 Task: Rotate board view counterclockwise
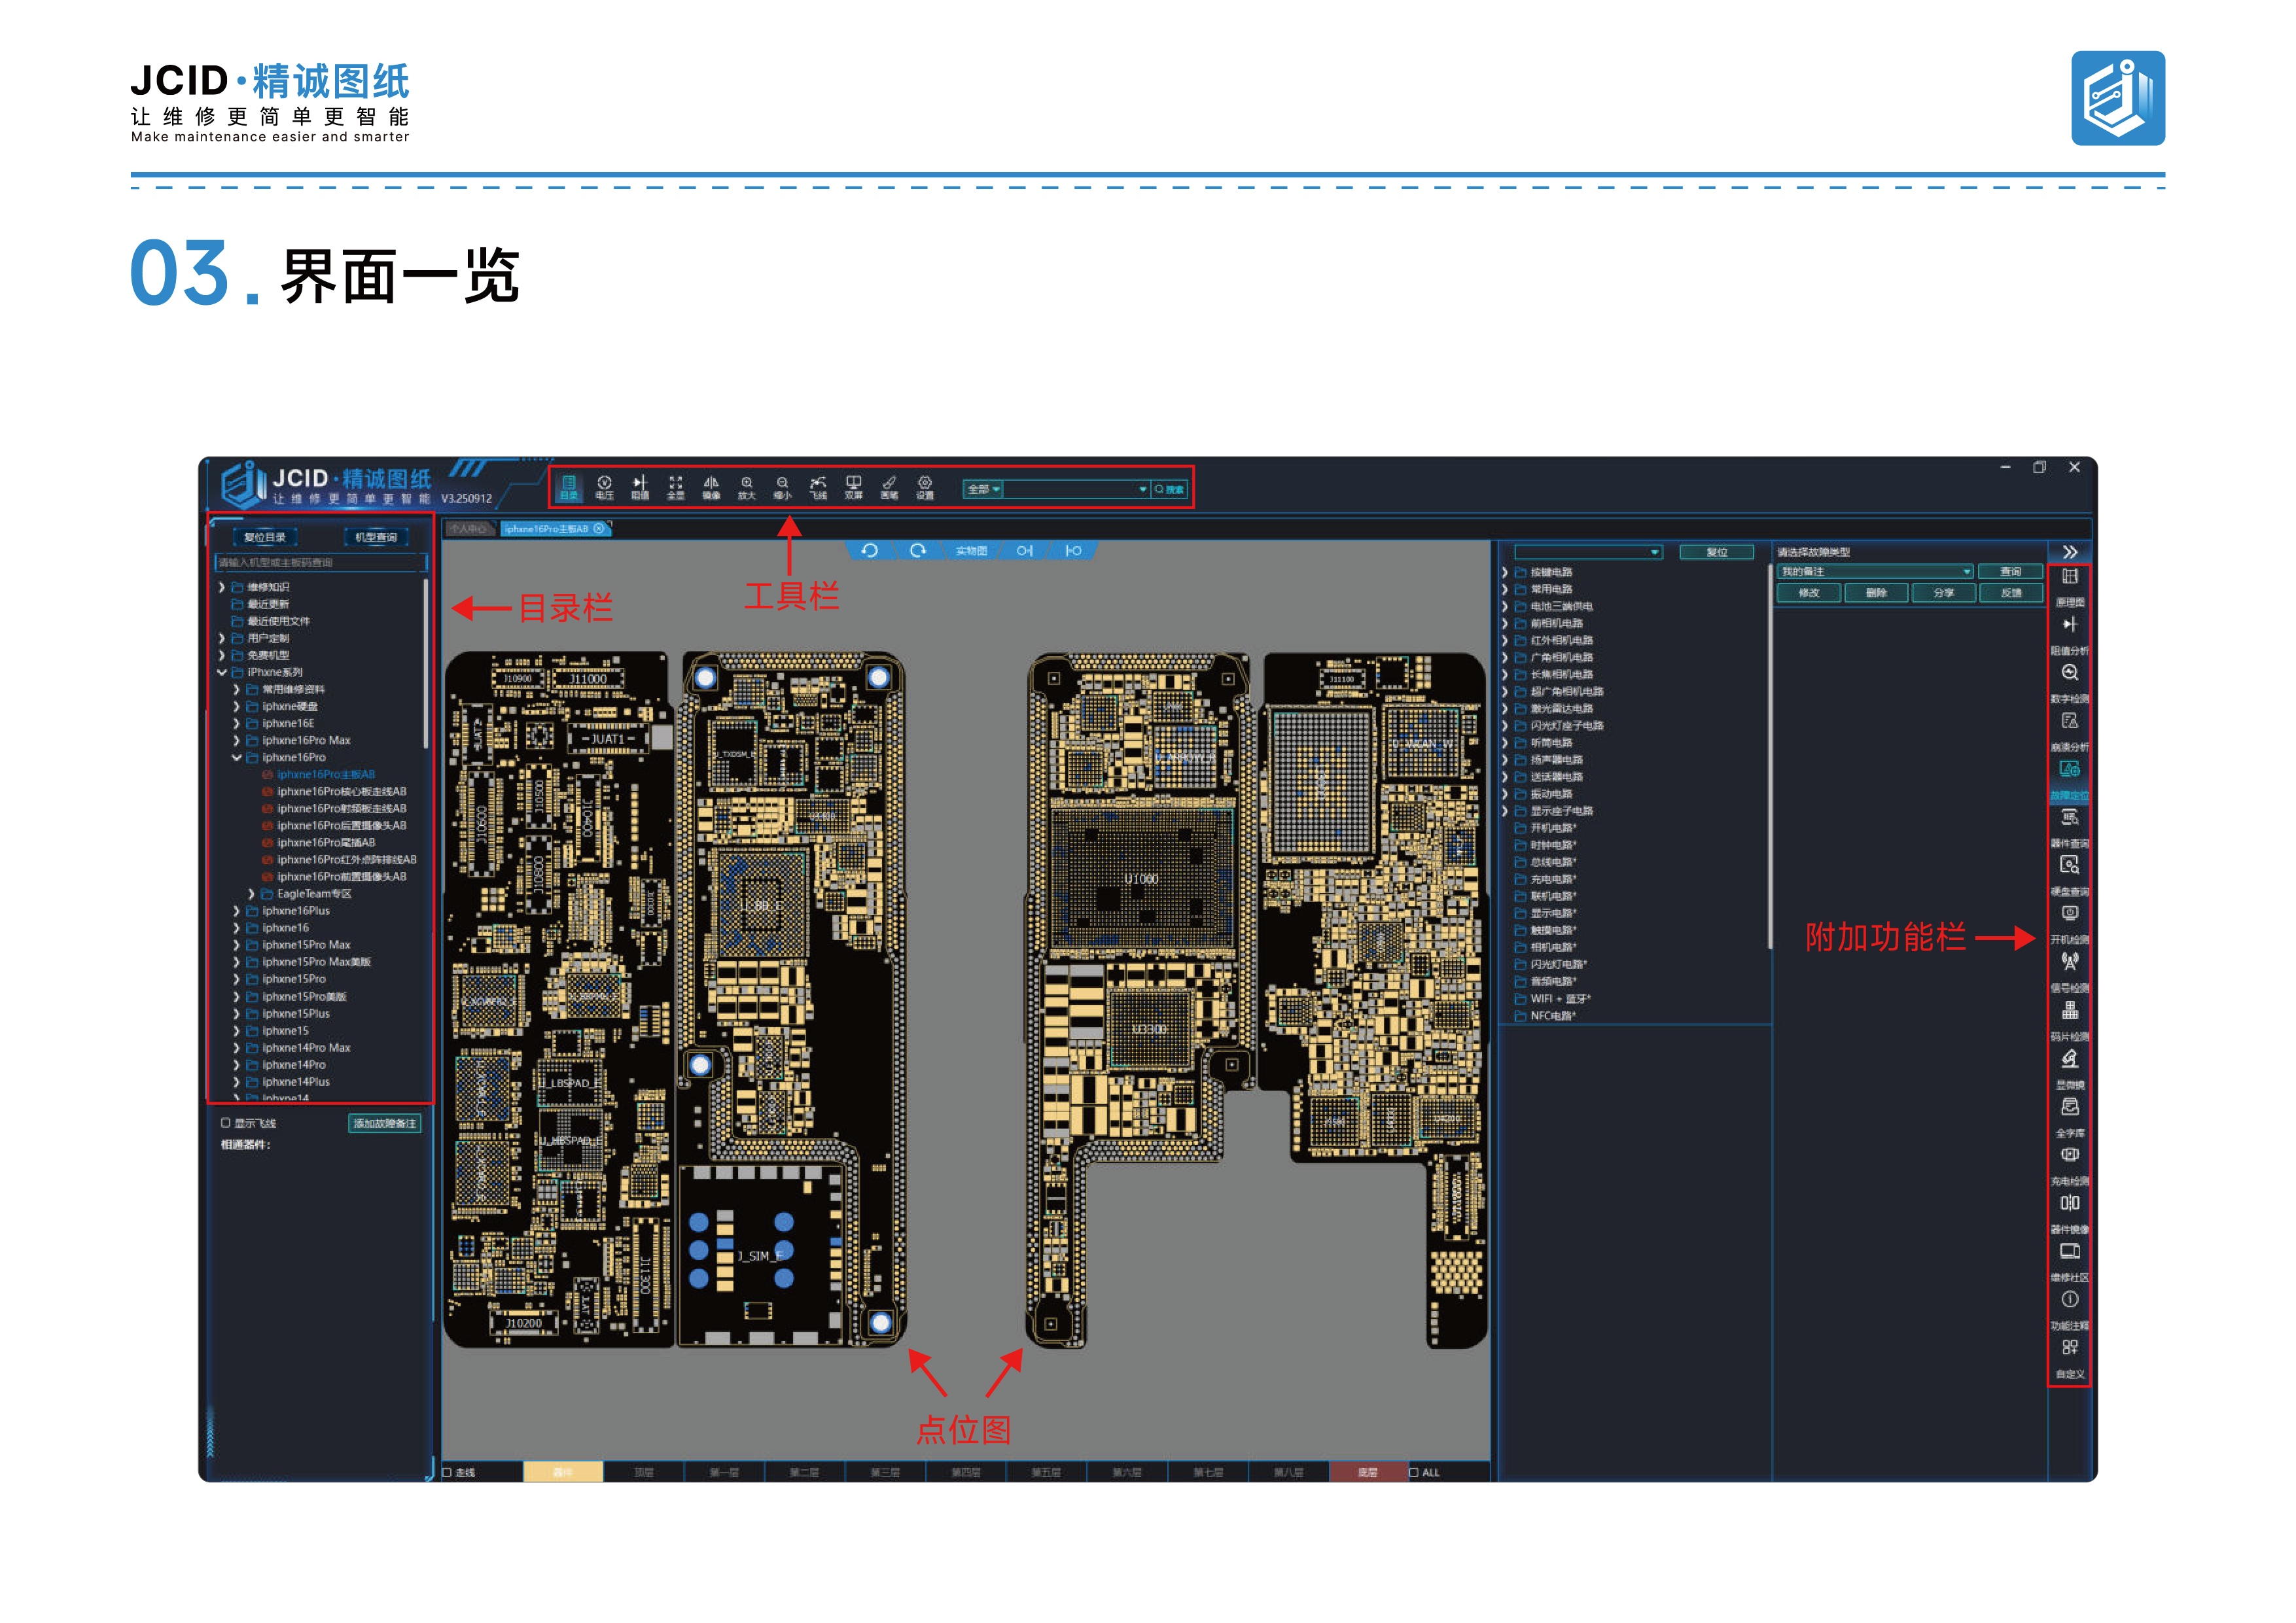[870, 551]
